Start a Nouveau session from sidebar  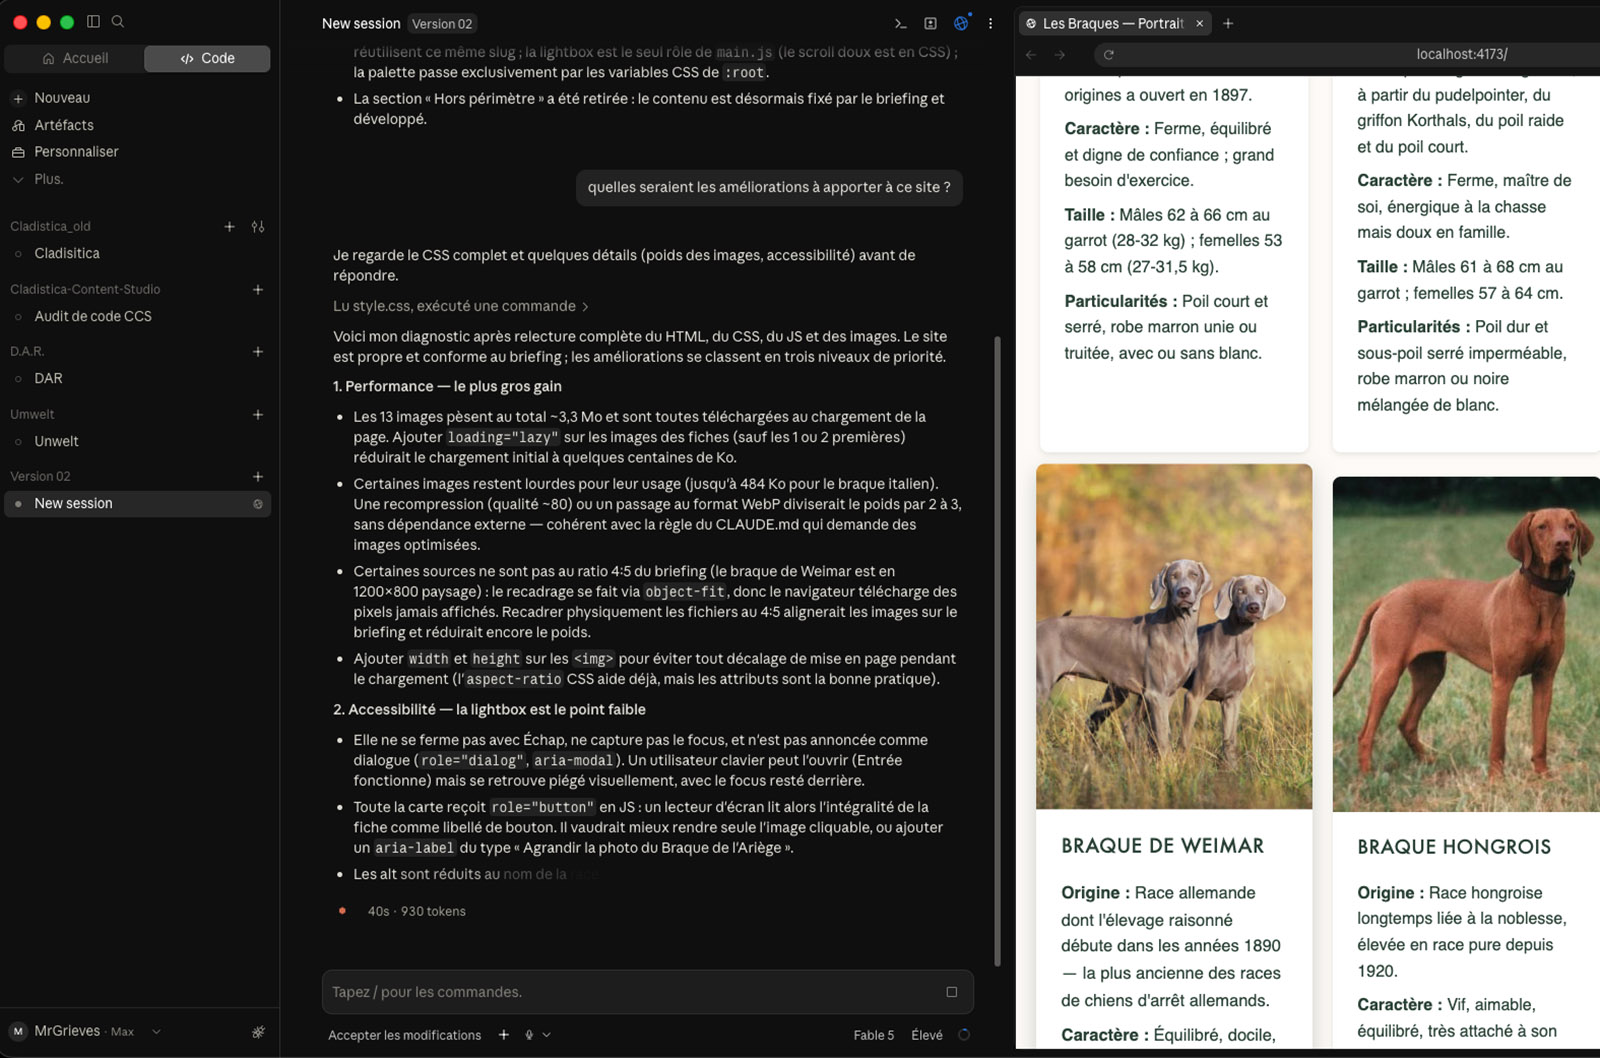pyautogui.click(x=62, y=98)
